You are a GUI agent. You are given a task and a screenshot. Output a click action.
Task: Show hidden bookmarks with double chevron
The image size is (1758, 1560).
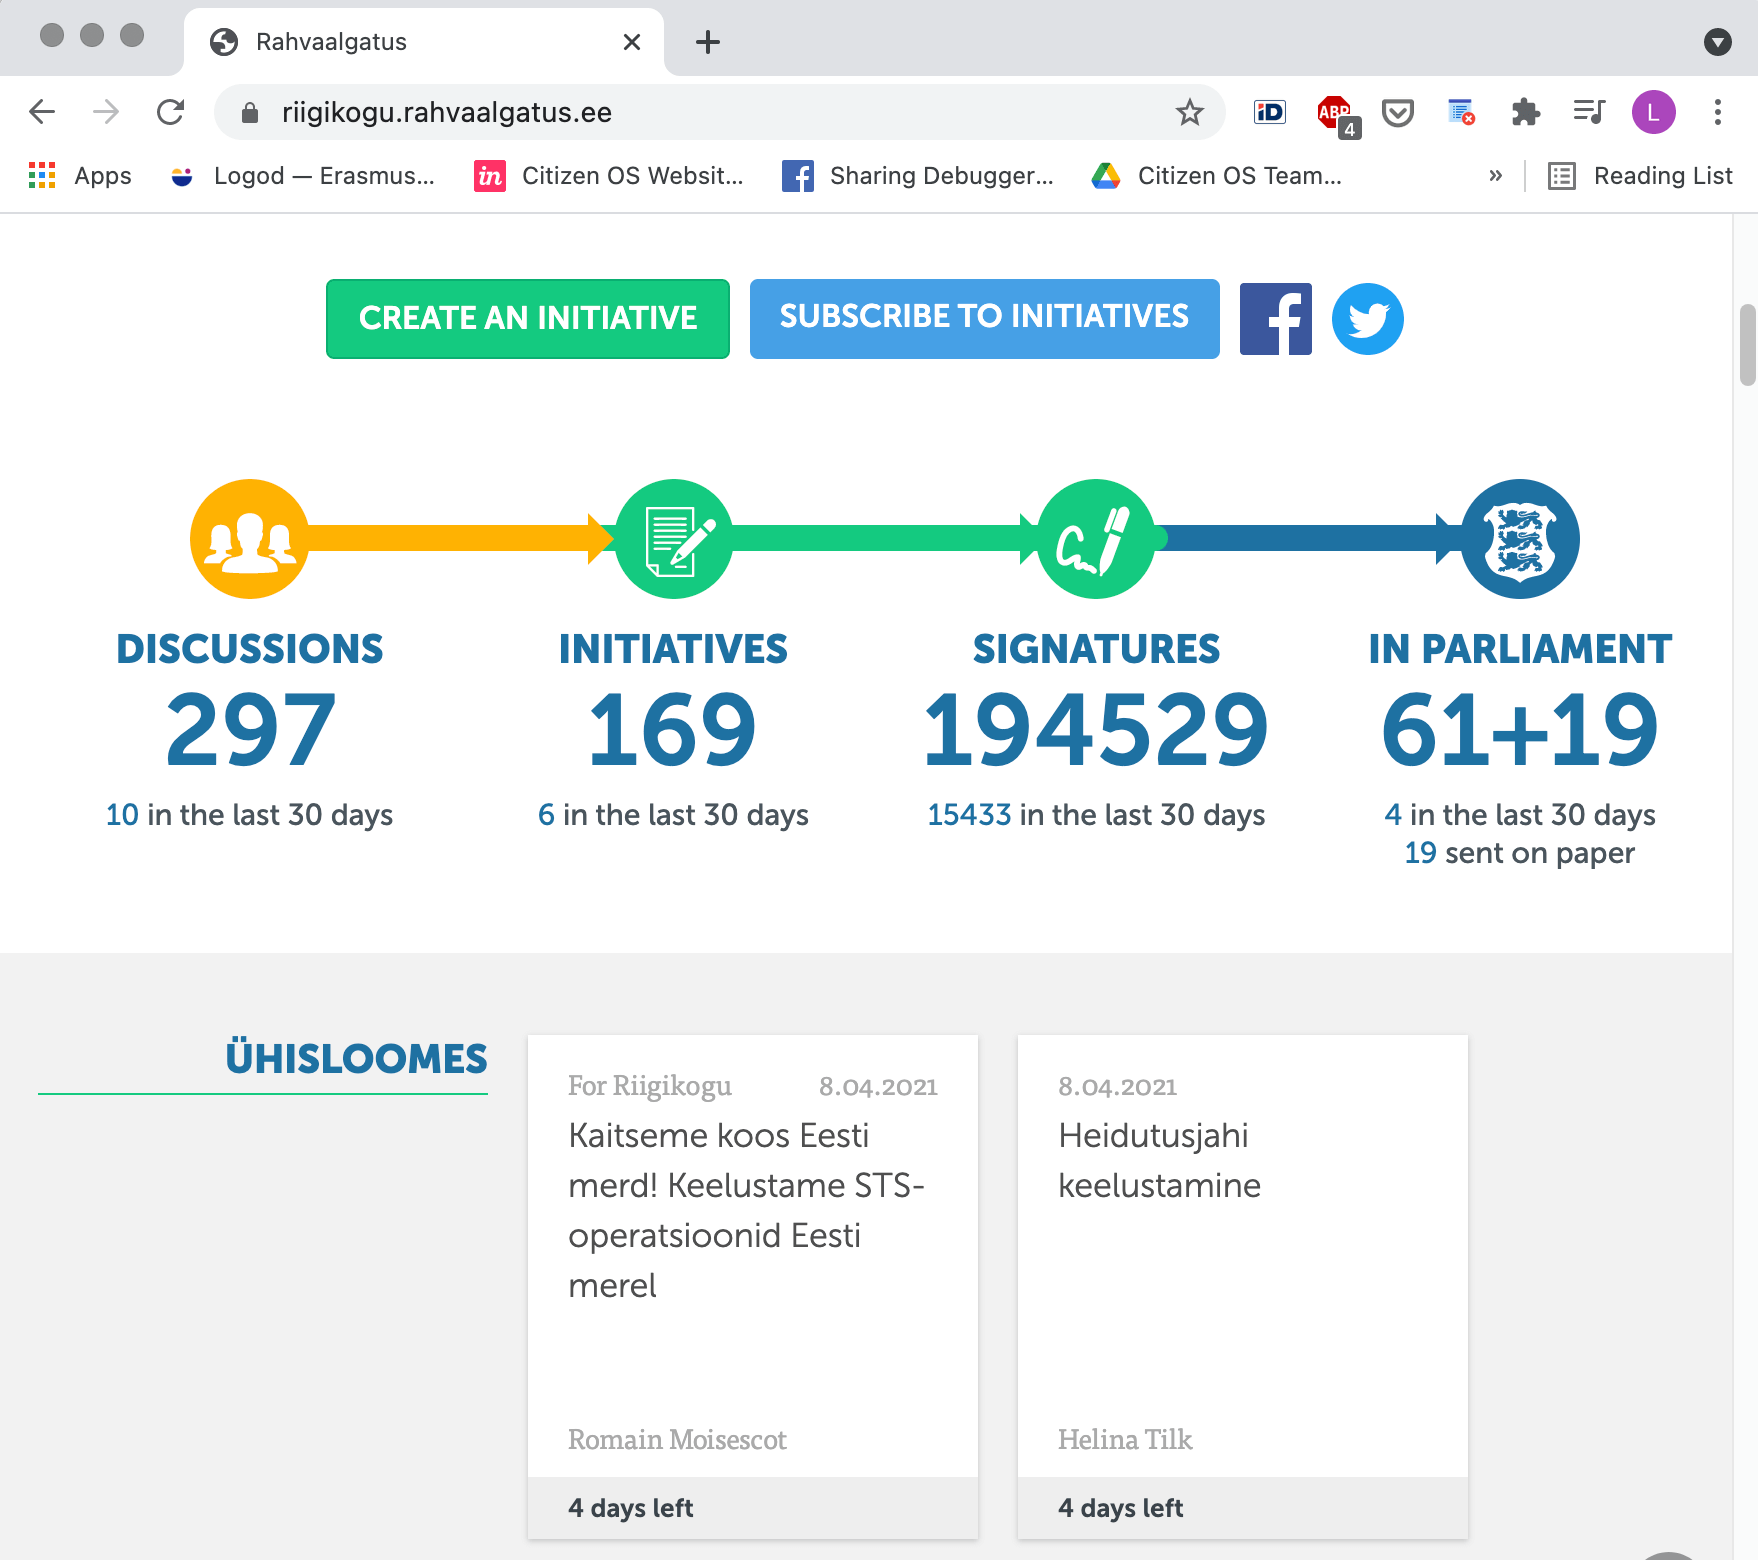pyautogui.click(x=1495, y=176)
